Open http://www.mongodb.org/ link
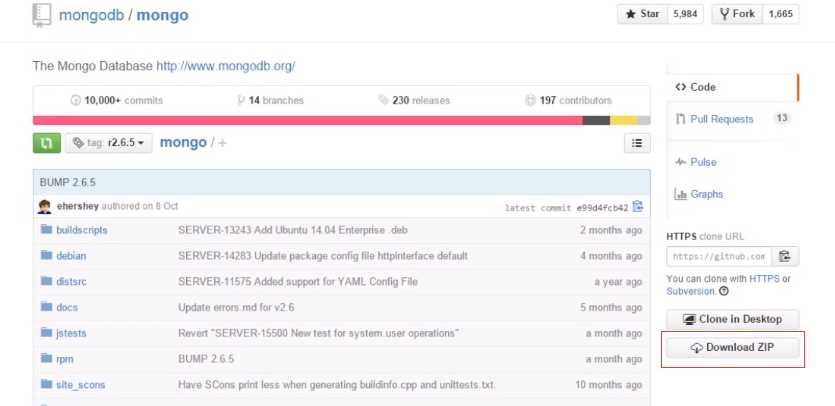835x406 pixels. tap(226, 66)
